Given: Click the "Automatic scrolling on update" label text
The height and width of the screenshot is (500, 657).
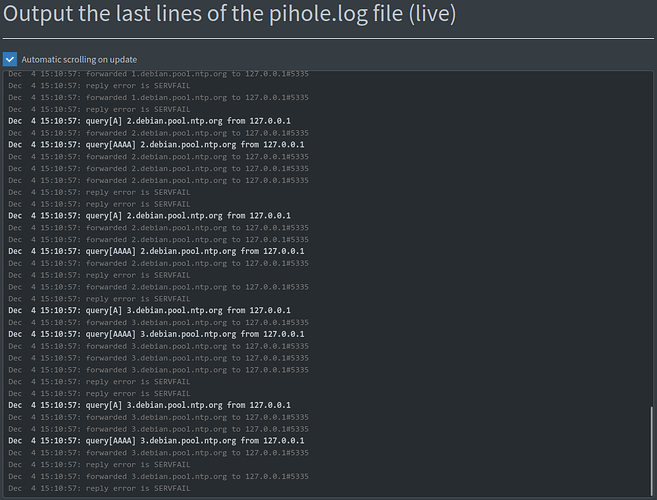Looking at the screenshot, I should click(79, 60).
